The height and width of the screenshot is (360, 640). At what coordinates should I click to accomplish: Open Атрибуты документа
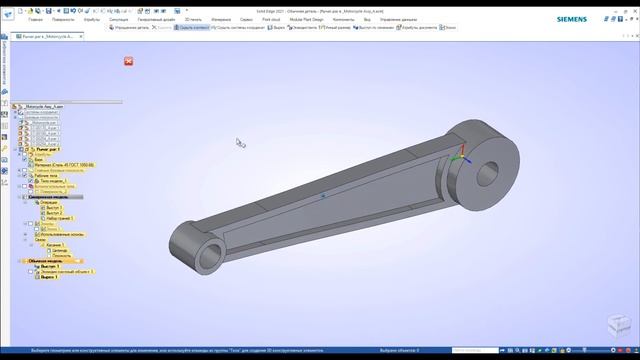coord(416,27)
